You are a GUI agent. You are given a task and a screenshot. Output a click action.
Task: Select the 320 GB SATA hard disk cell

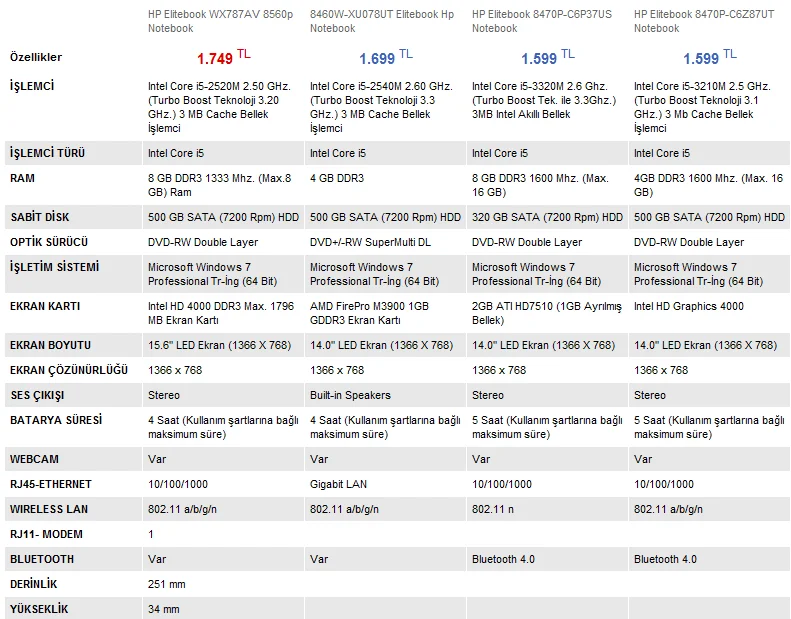pos(546,217)
